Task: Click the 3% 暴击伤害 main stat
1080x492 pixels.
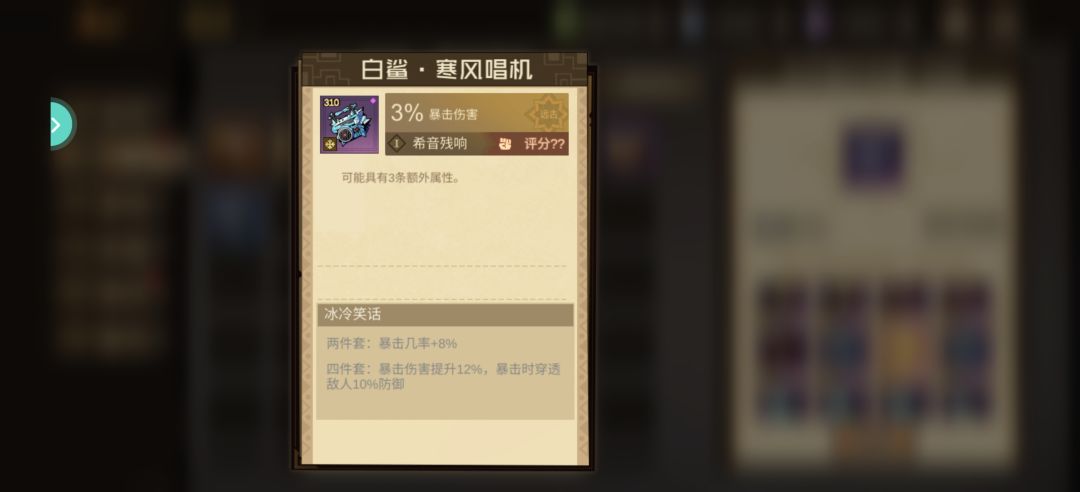Action: [434, 113]
